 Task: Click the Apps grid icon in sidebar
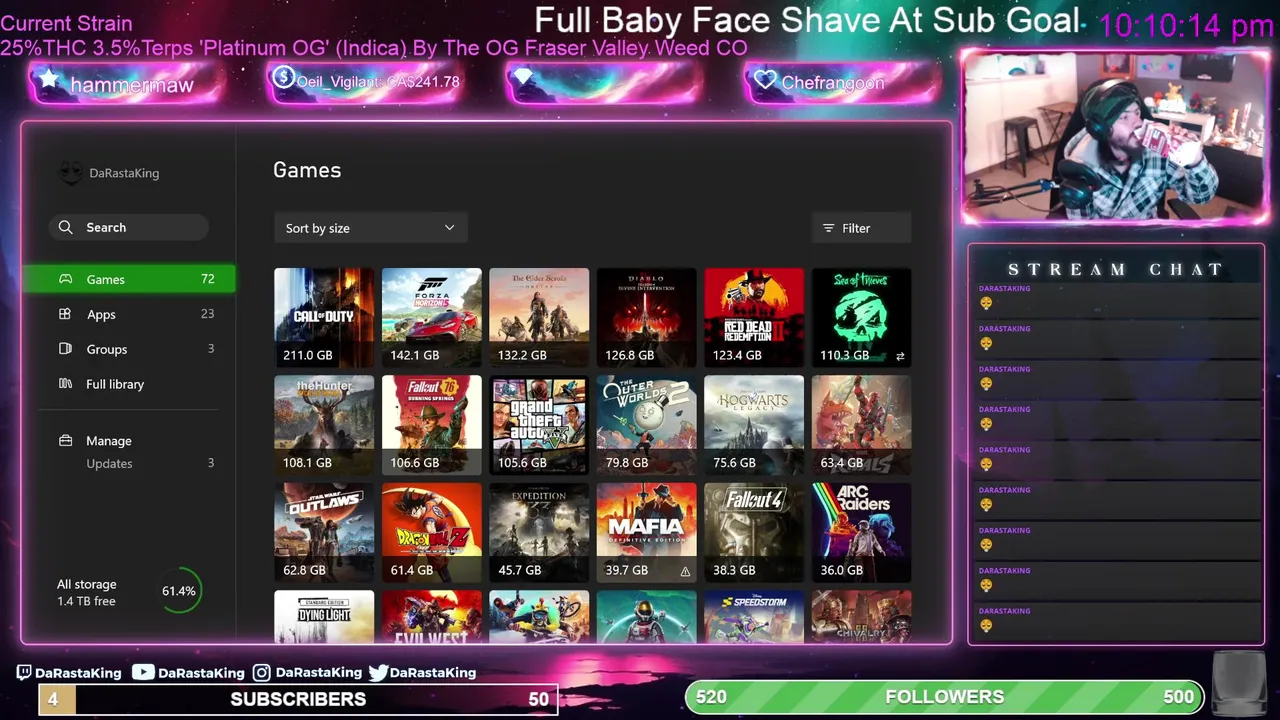pos(65,314)
